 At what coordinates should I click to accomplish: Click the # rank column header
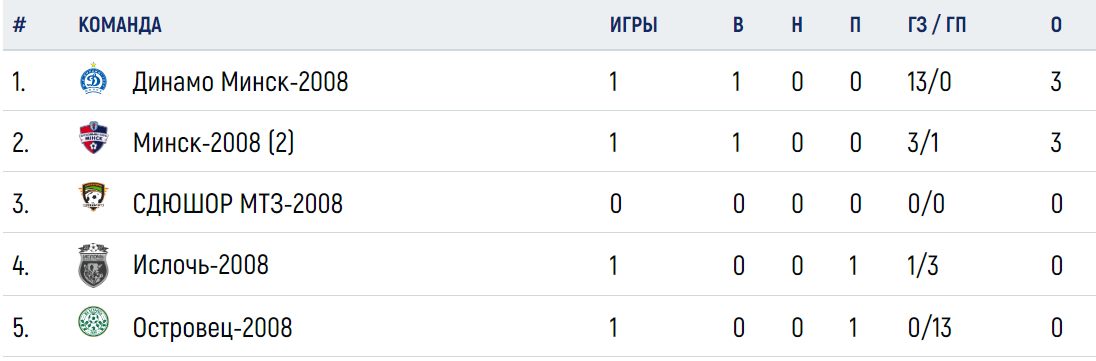(x=20, y=25)
